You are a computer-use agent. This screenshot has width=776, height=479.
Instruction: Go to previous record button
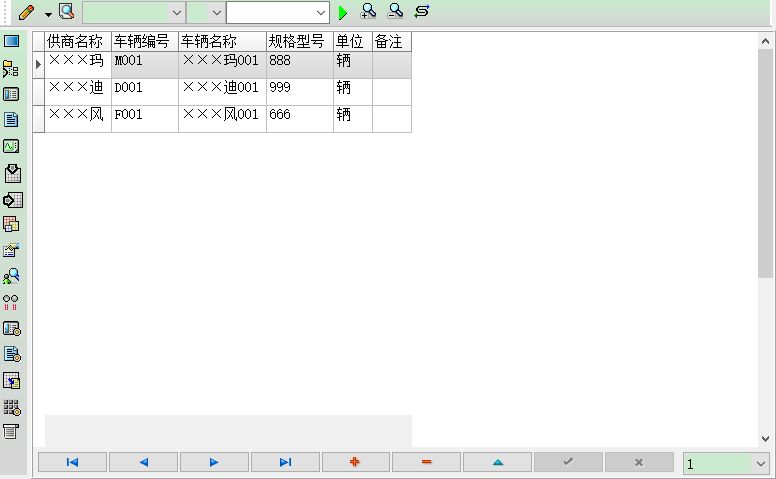click(144, 462)
